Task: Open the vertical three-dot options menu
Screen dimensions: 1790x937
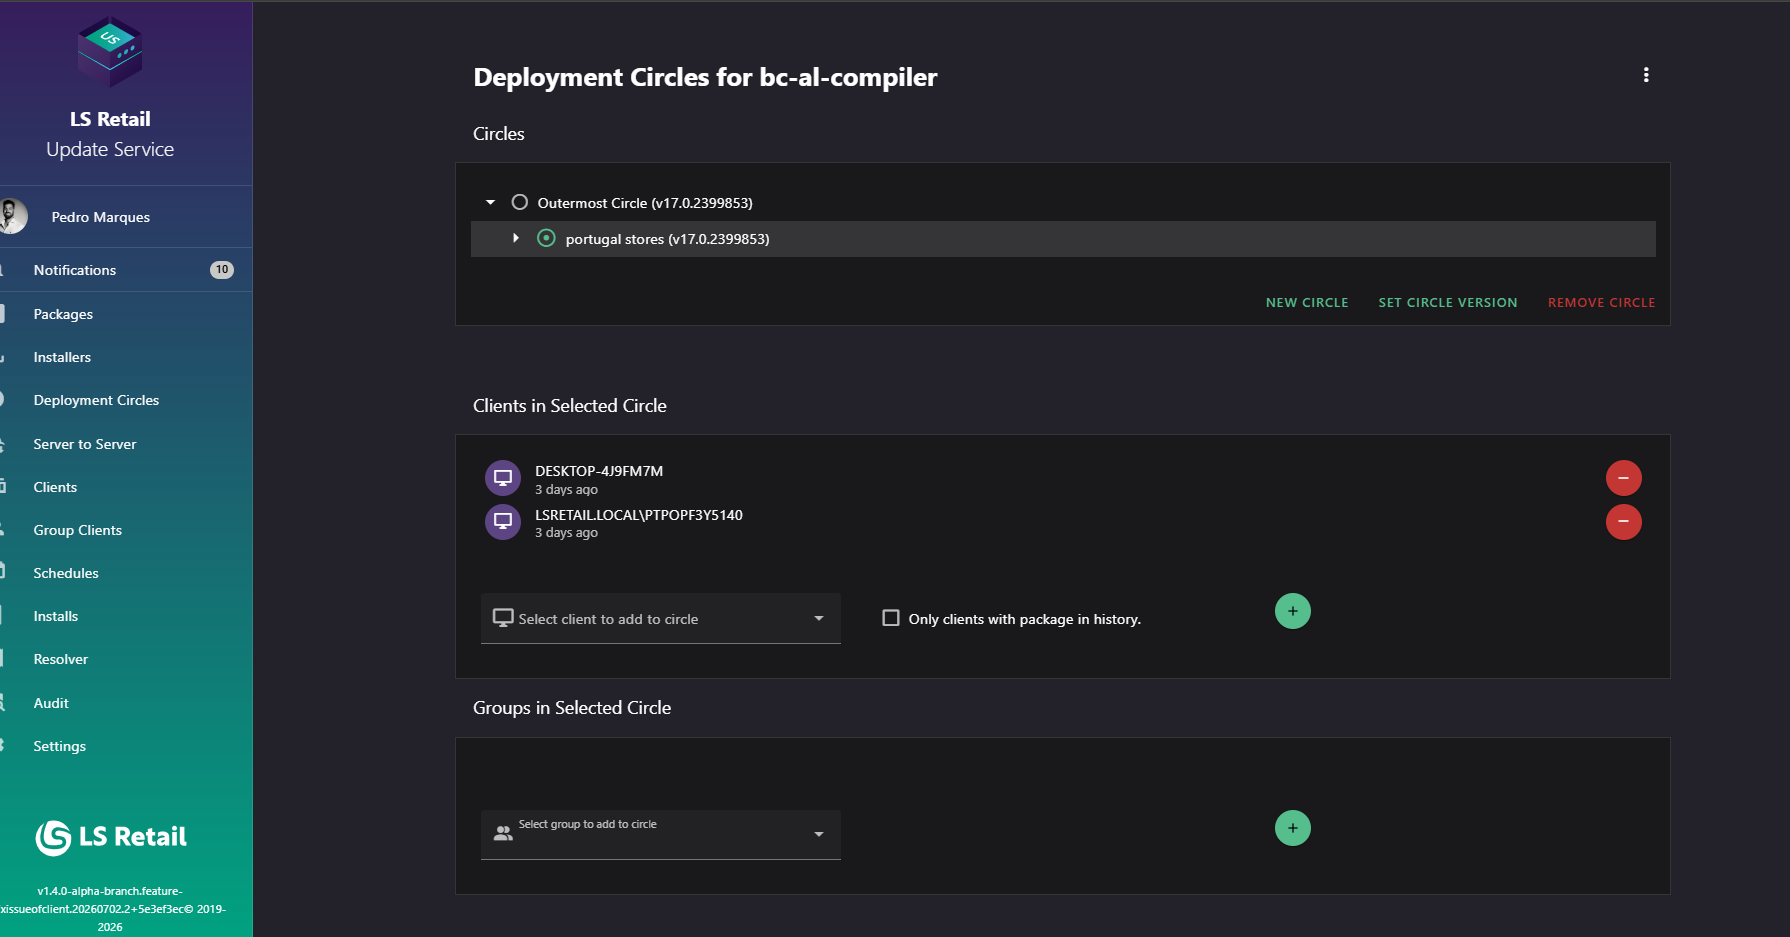Action: (x=1646, y=75)
